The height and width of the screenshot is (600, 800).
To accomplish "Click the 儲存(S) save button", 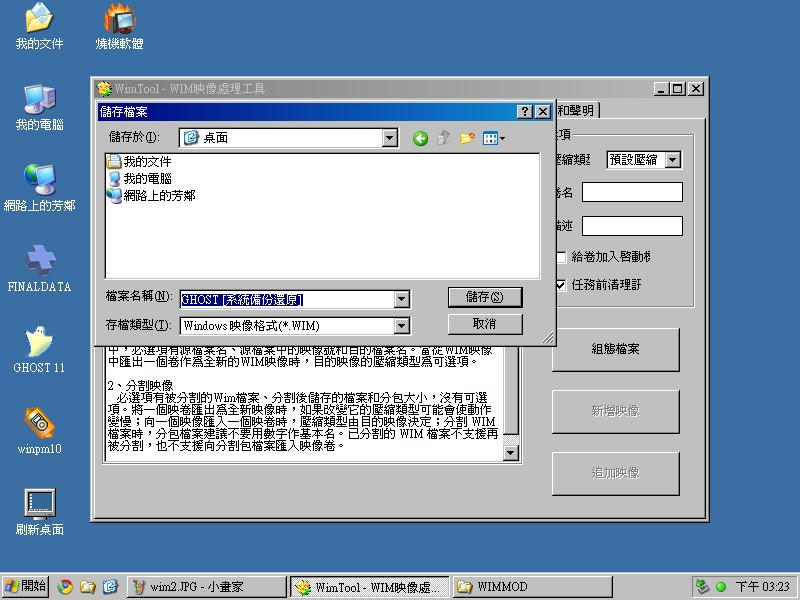I will (x=485, y=297).
